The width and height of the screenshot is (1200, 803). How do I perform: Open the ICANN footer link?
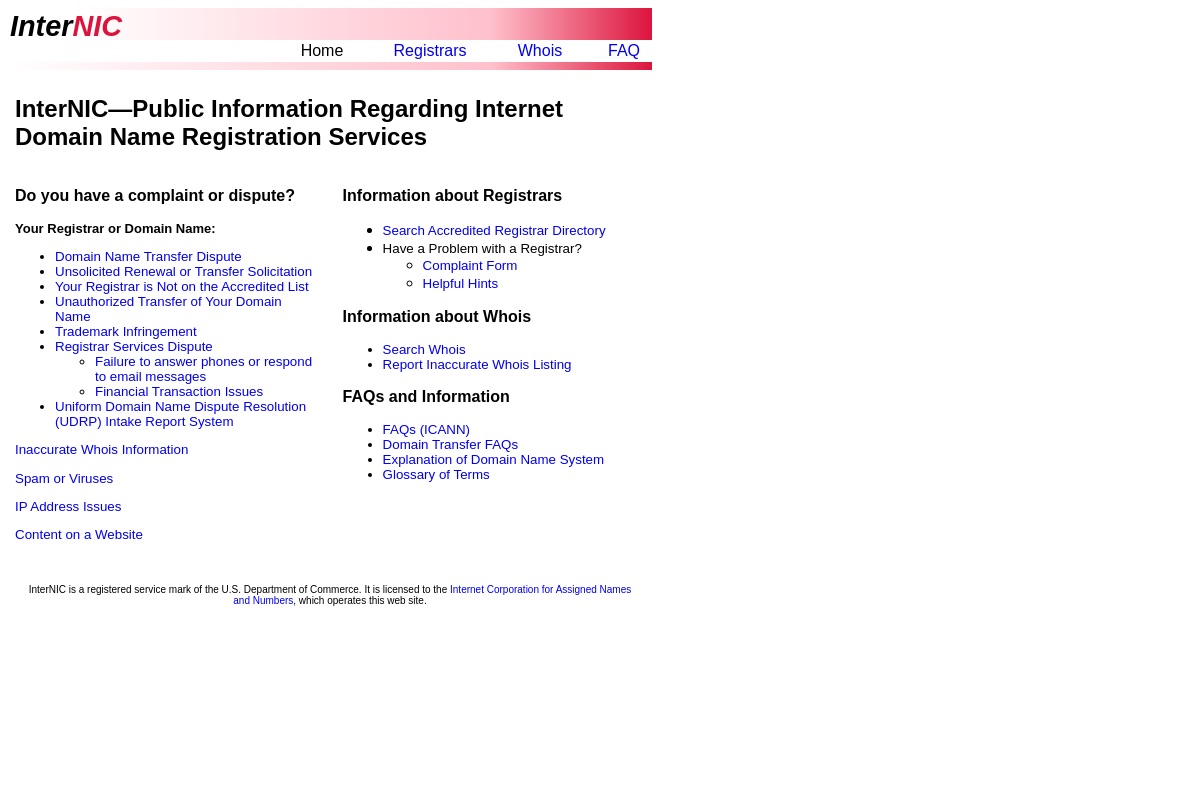pos(432,595)
